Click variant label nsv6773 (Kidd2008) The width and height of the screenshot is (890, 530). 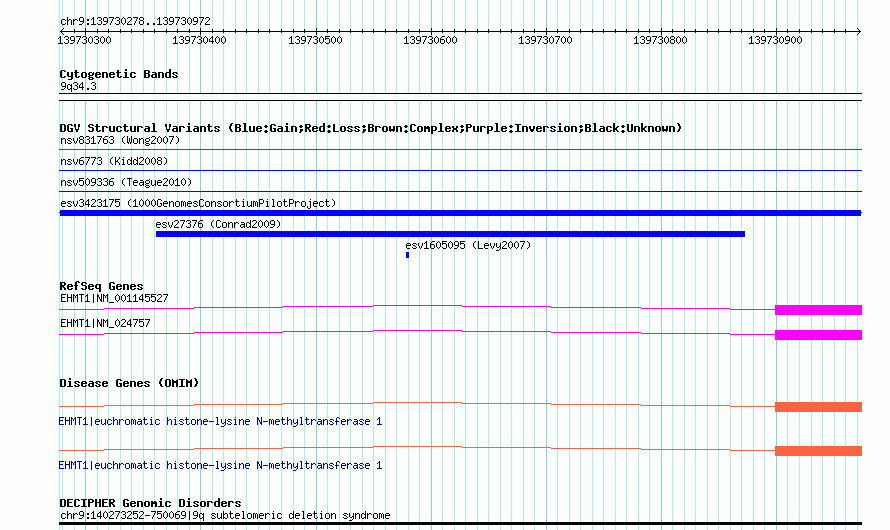click(x=114, y=161)
